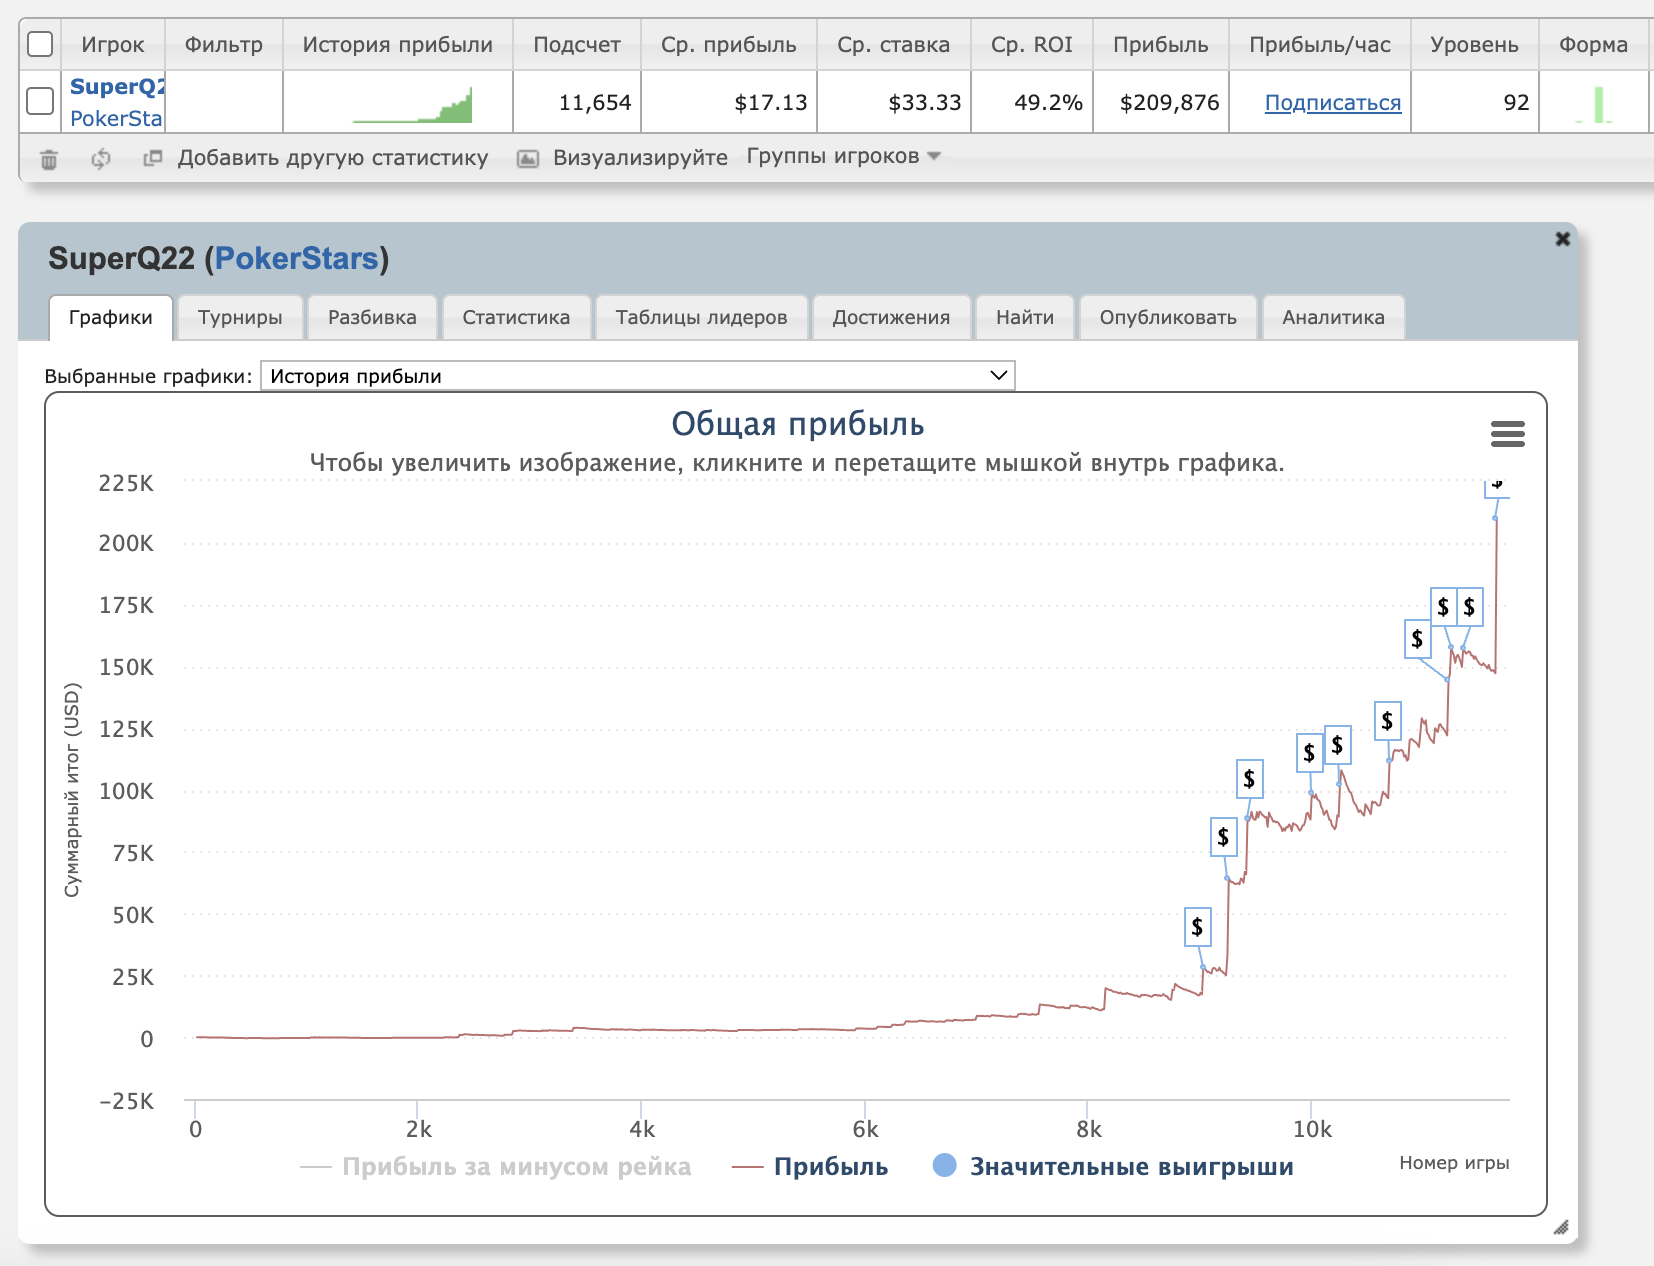Click the lowest dollar win marker
Viewport: 1654px width, 1266px height.
(1197, 927)
